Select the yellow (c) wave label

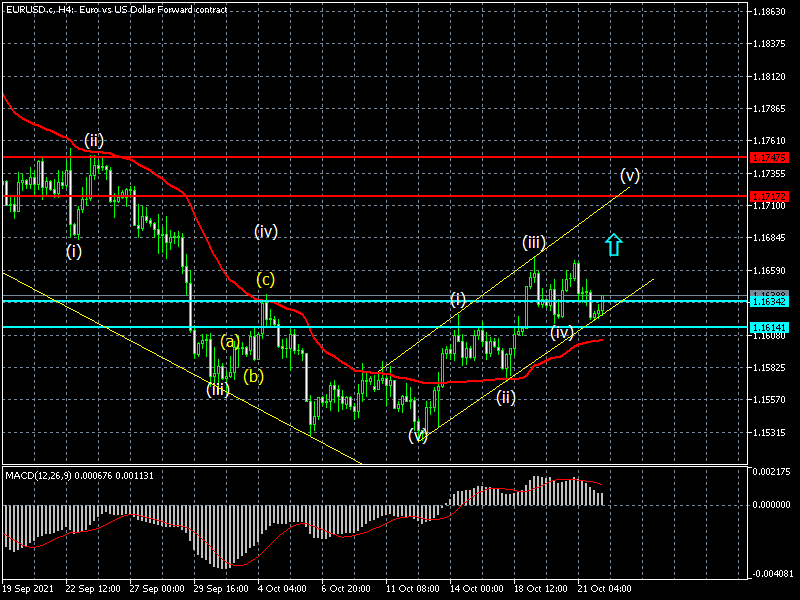point(265,279)
